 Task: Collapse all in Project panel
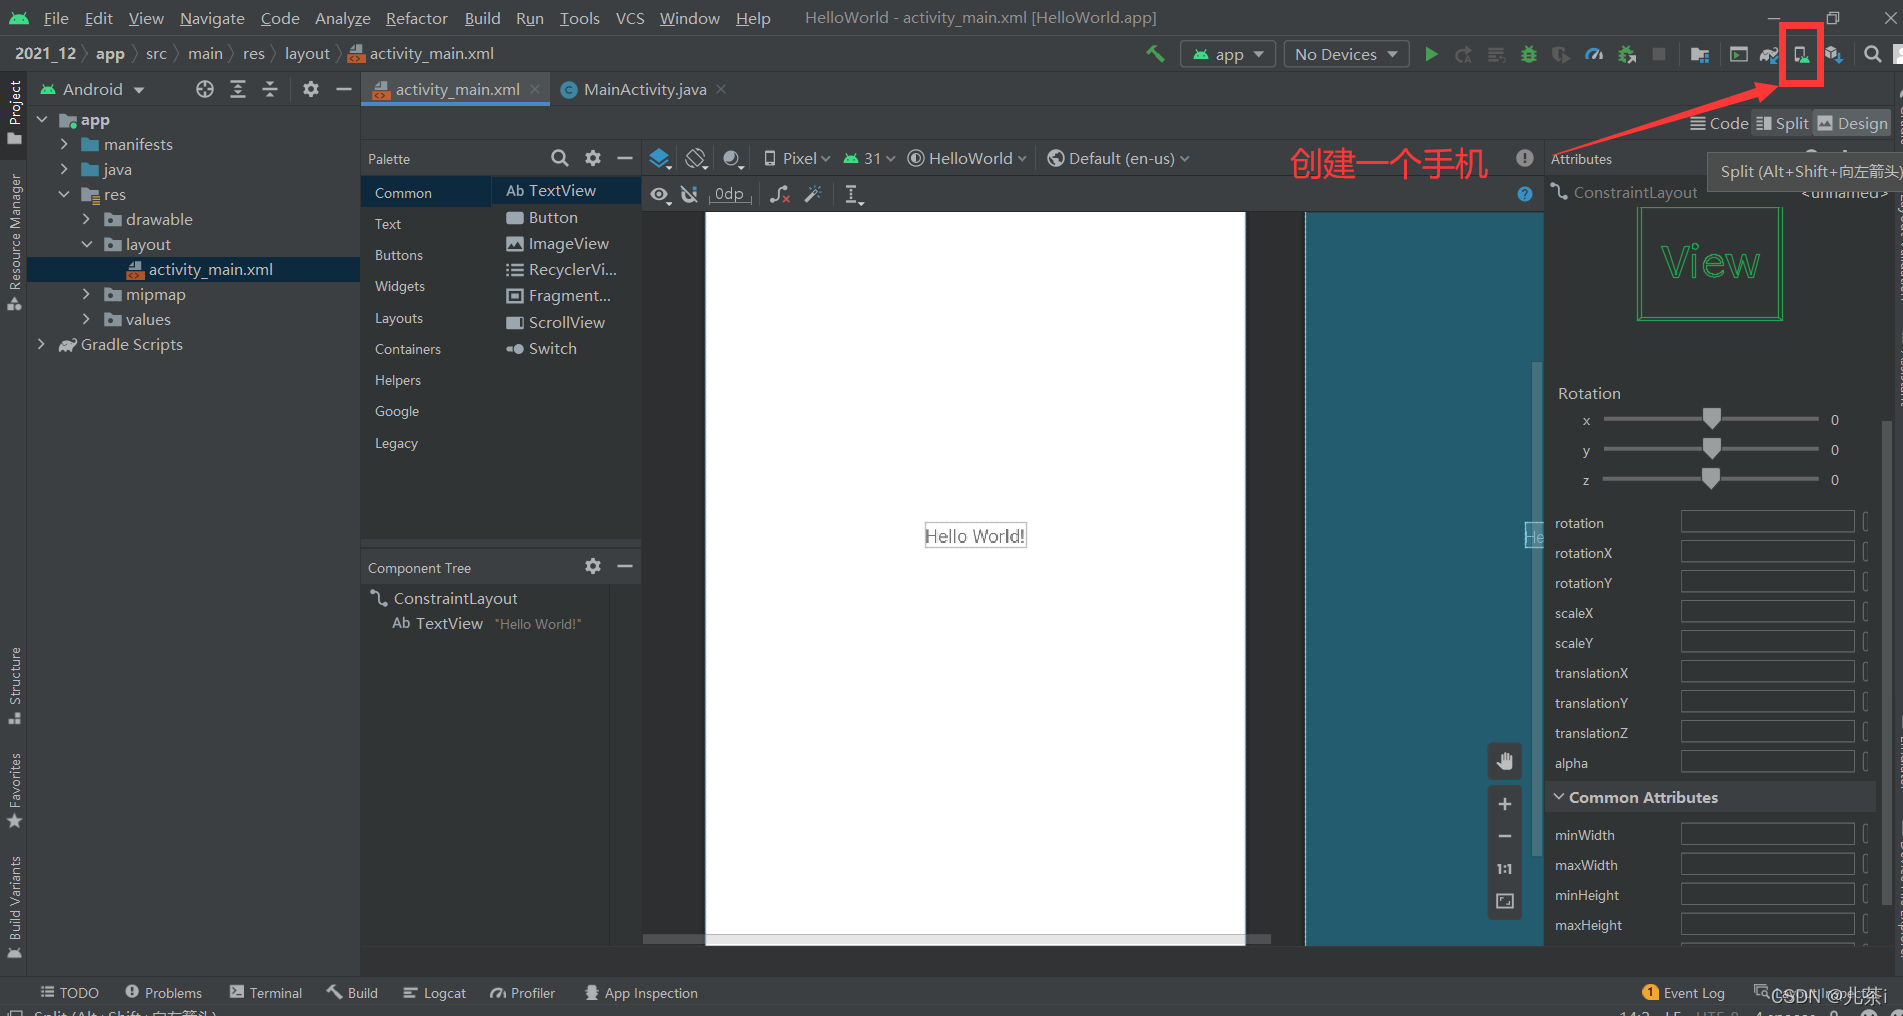pos(270,89)
